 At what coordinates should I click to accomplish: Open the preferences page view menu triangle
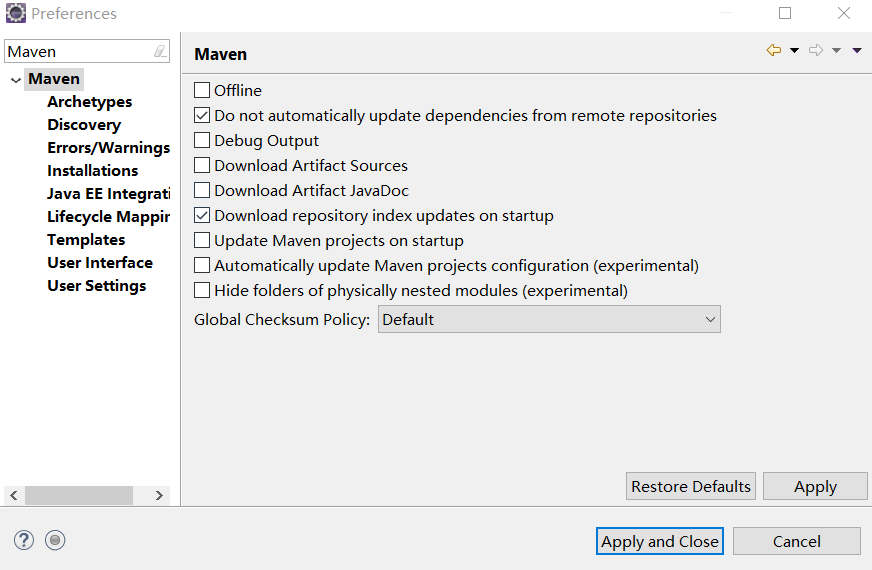pyautogui.click(x=857, y=51)
